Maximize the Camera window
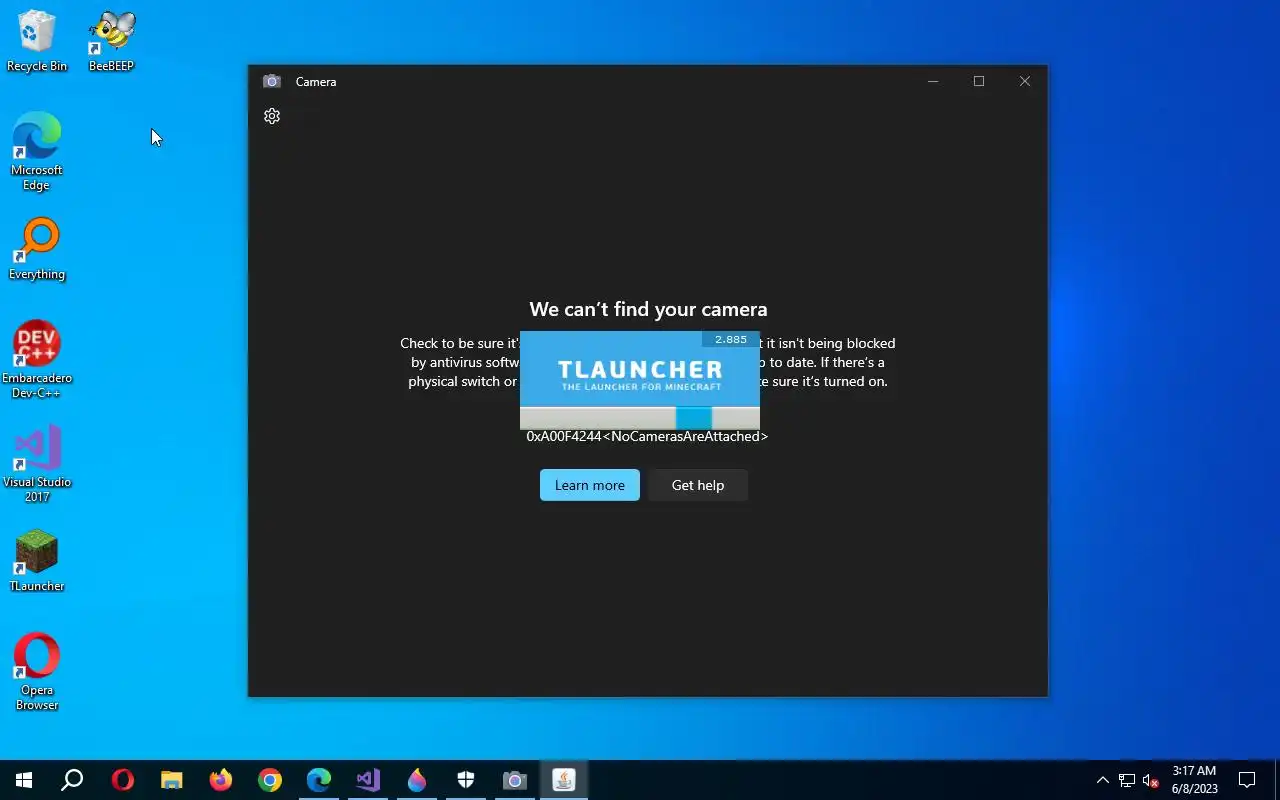The image size is (1280, 800). click(x=979, y=81)
